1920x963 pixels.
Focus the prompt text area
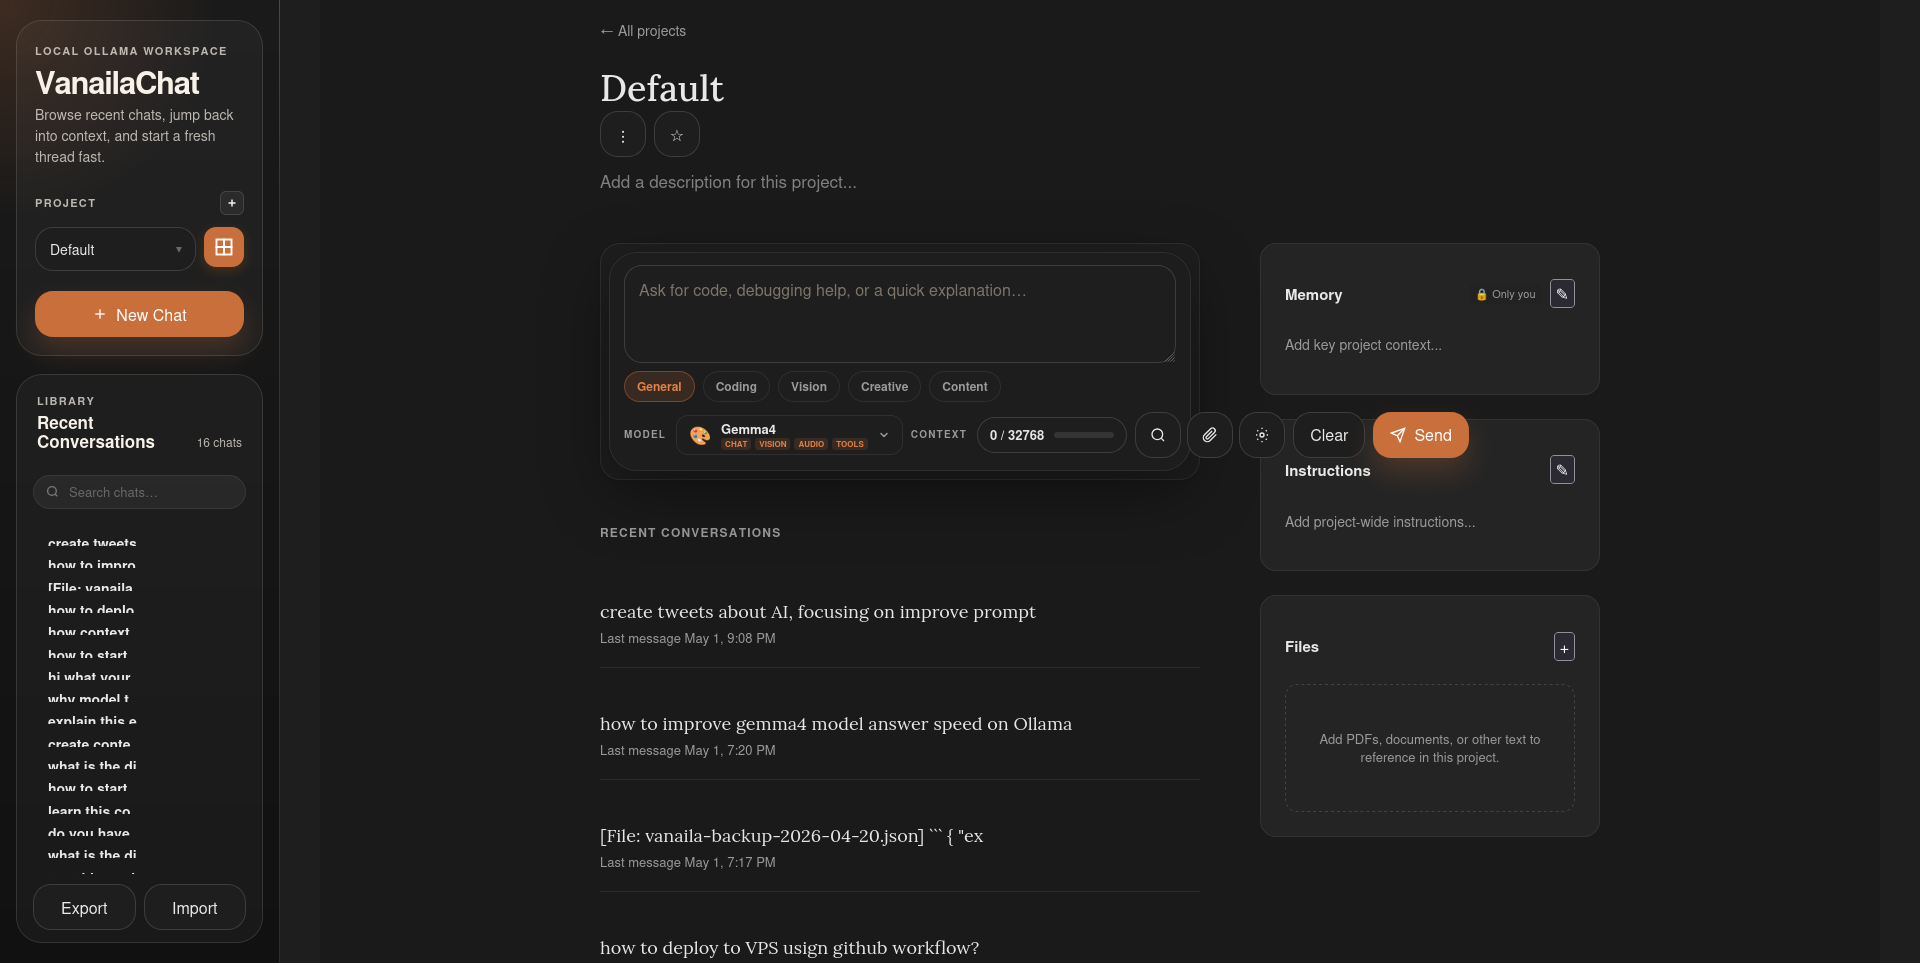900,314
